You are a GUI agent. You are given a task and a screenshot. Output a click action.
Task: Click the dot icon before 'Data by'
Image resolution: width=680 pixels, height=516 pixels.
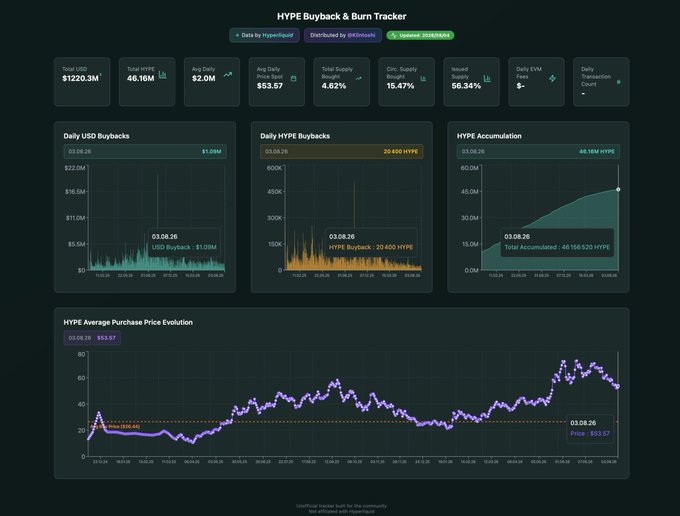pyautogui.click(x=237, y=36)
